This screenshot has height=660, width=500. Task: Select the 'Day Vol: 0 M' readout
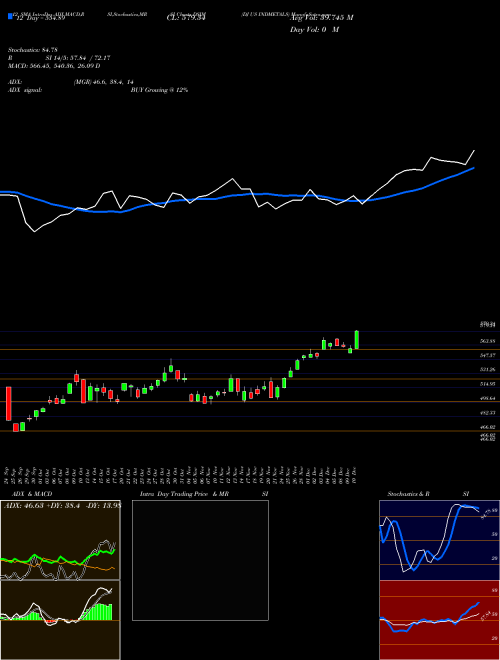315,30
